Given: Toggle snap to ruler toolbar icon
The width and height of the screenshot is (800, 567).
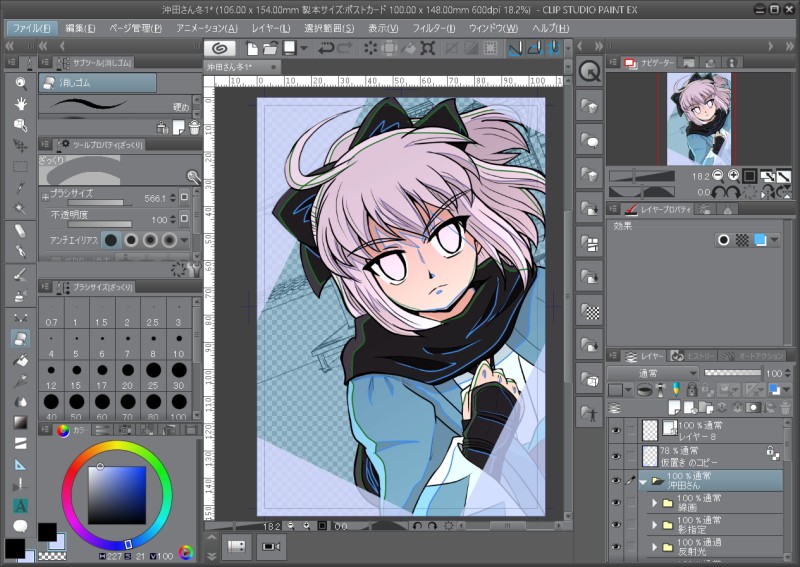Looking at the screenshot, I should [x=515, y=48].
